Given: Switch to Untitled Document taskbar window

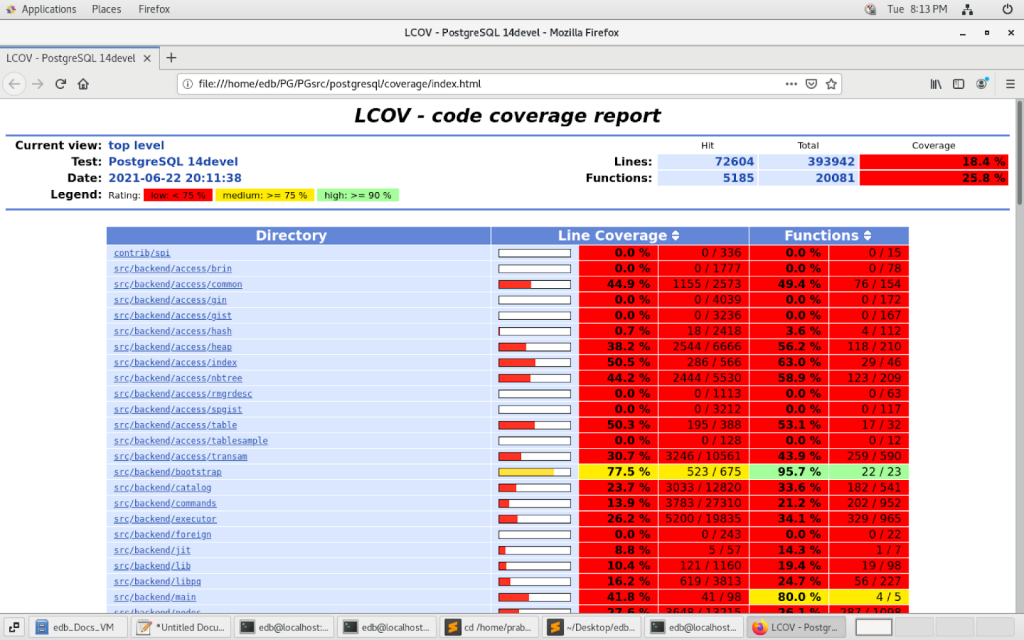Looking at the screenshot, I should [x=182, y=627].
